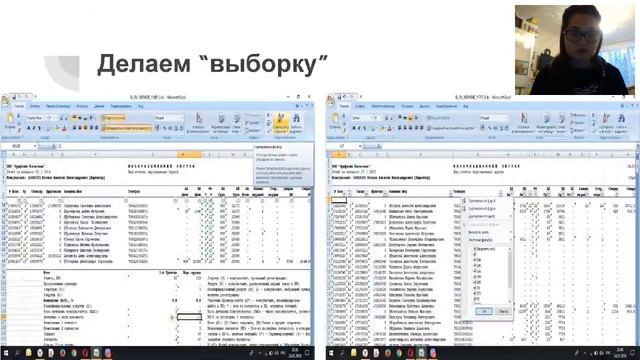This screenshot has width=640, height=360.
Task: Toggle Select All checkbox in filter list
Action: pos(475,249)
